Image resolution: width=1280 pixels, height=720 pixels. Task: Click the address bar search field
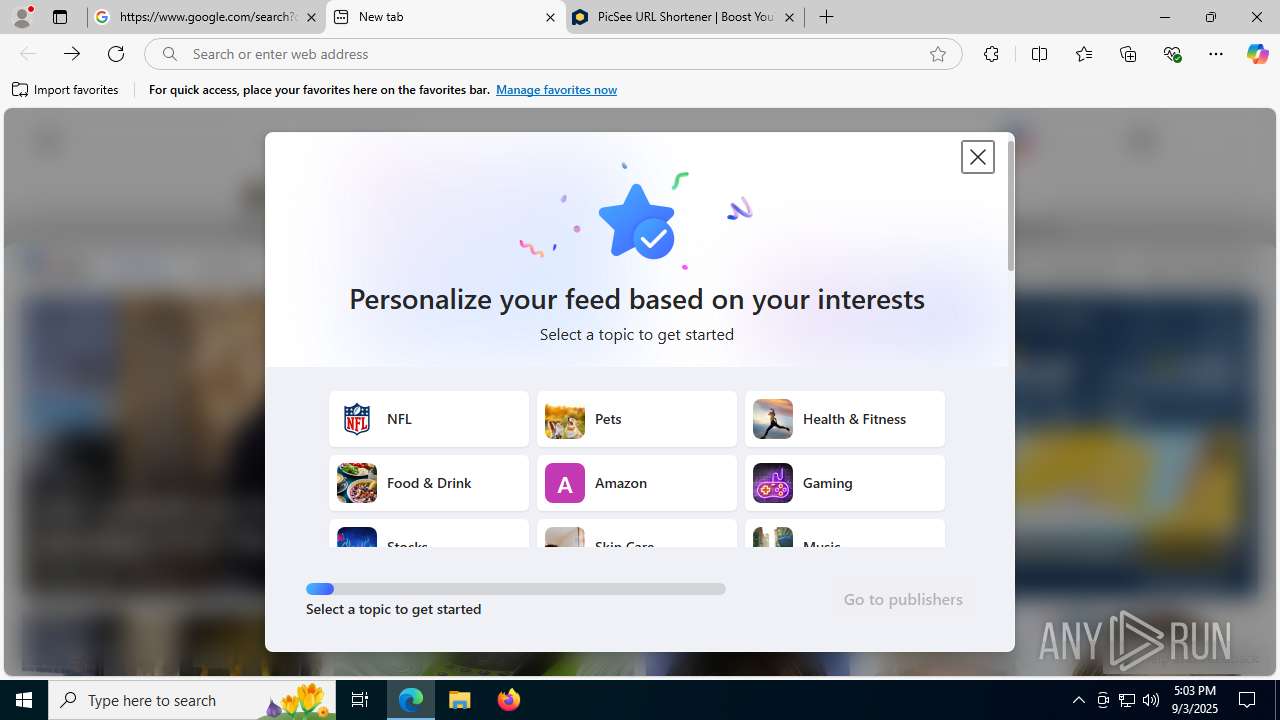tap(553, 54)
